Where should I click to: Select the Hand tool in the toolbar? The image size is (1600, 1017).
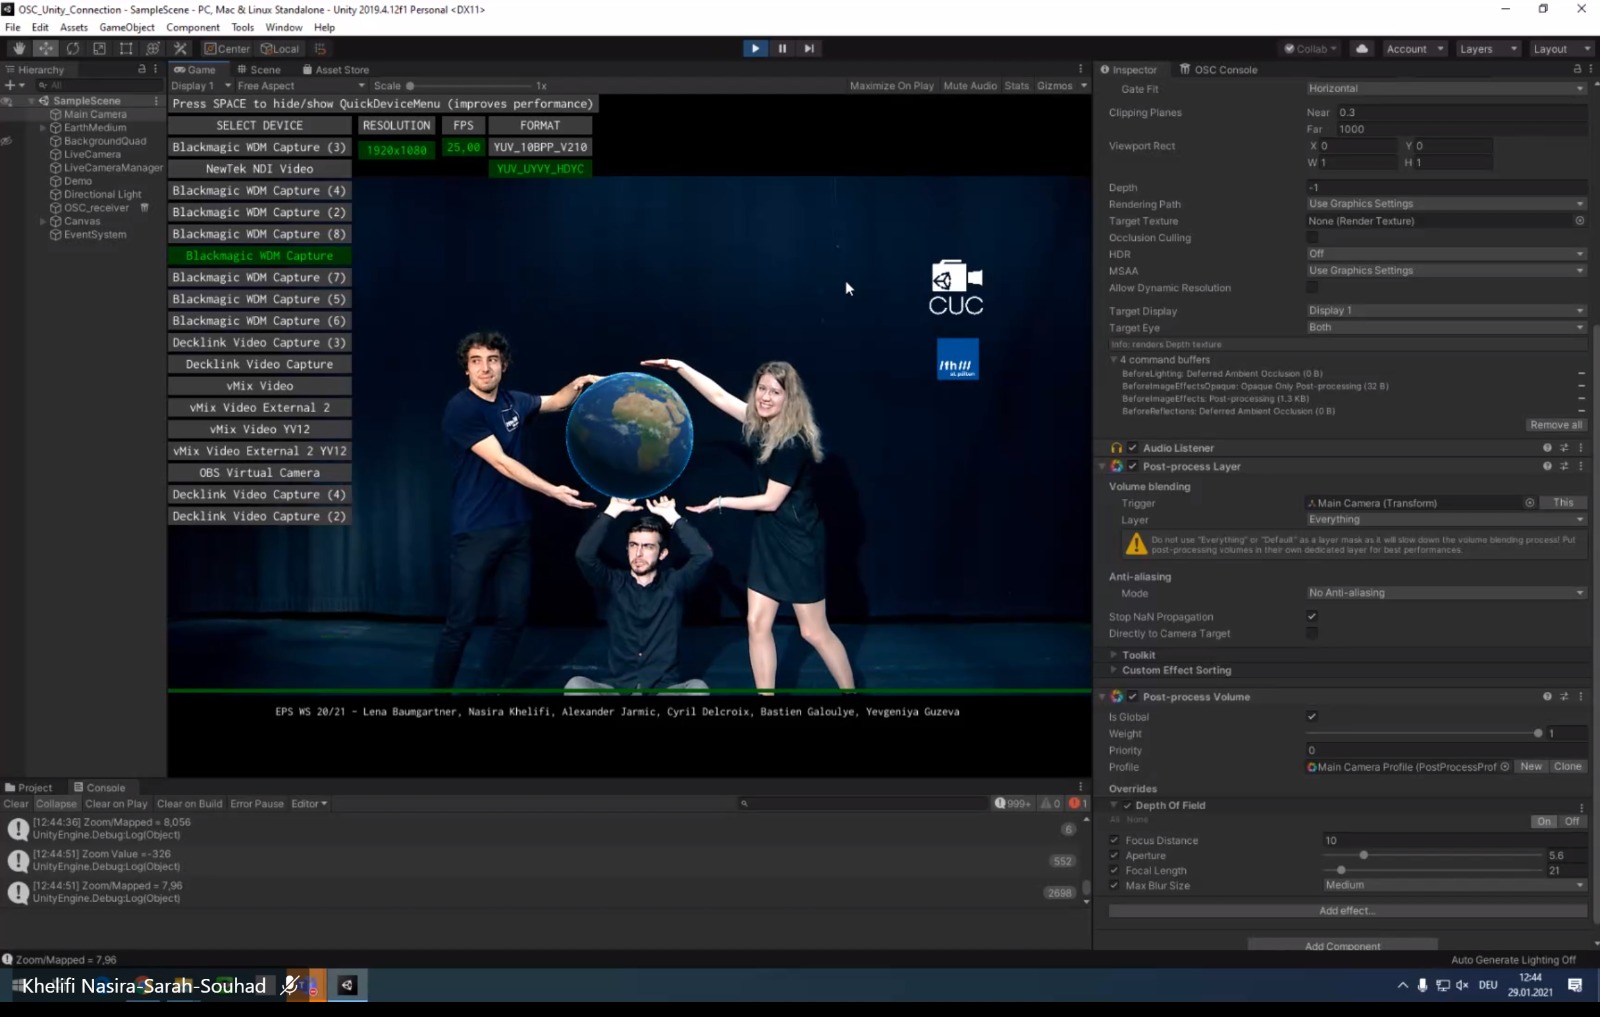coord(19,48)
